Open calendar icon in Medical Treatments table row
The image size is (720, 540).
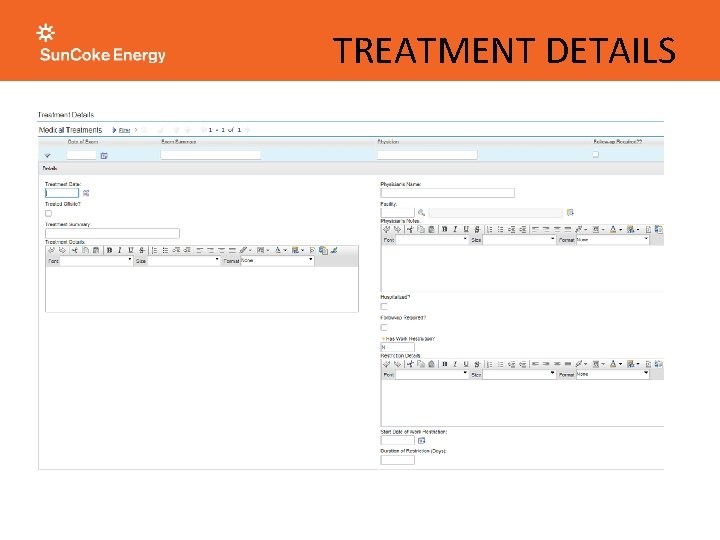point(104,156)
